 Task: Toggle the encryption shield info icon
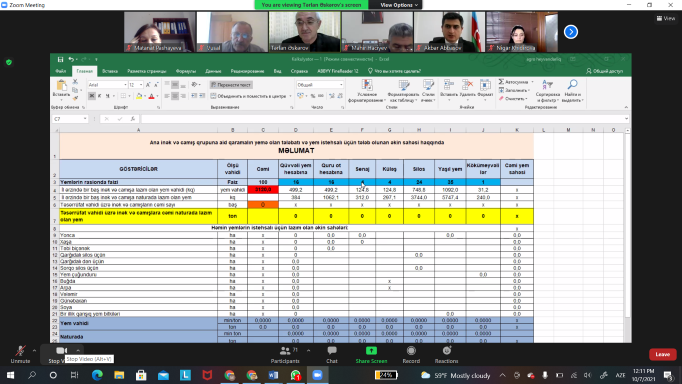(x=9, y=62)
